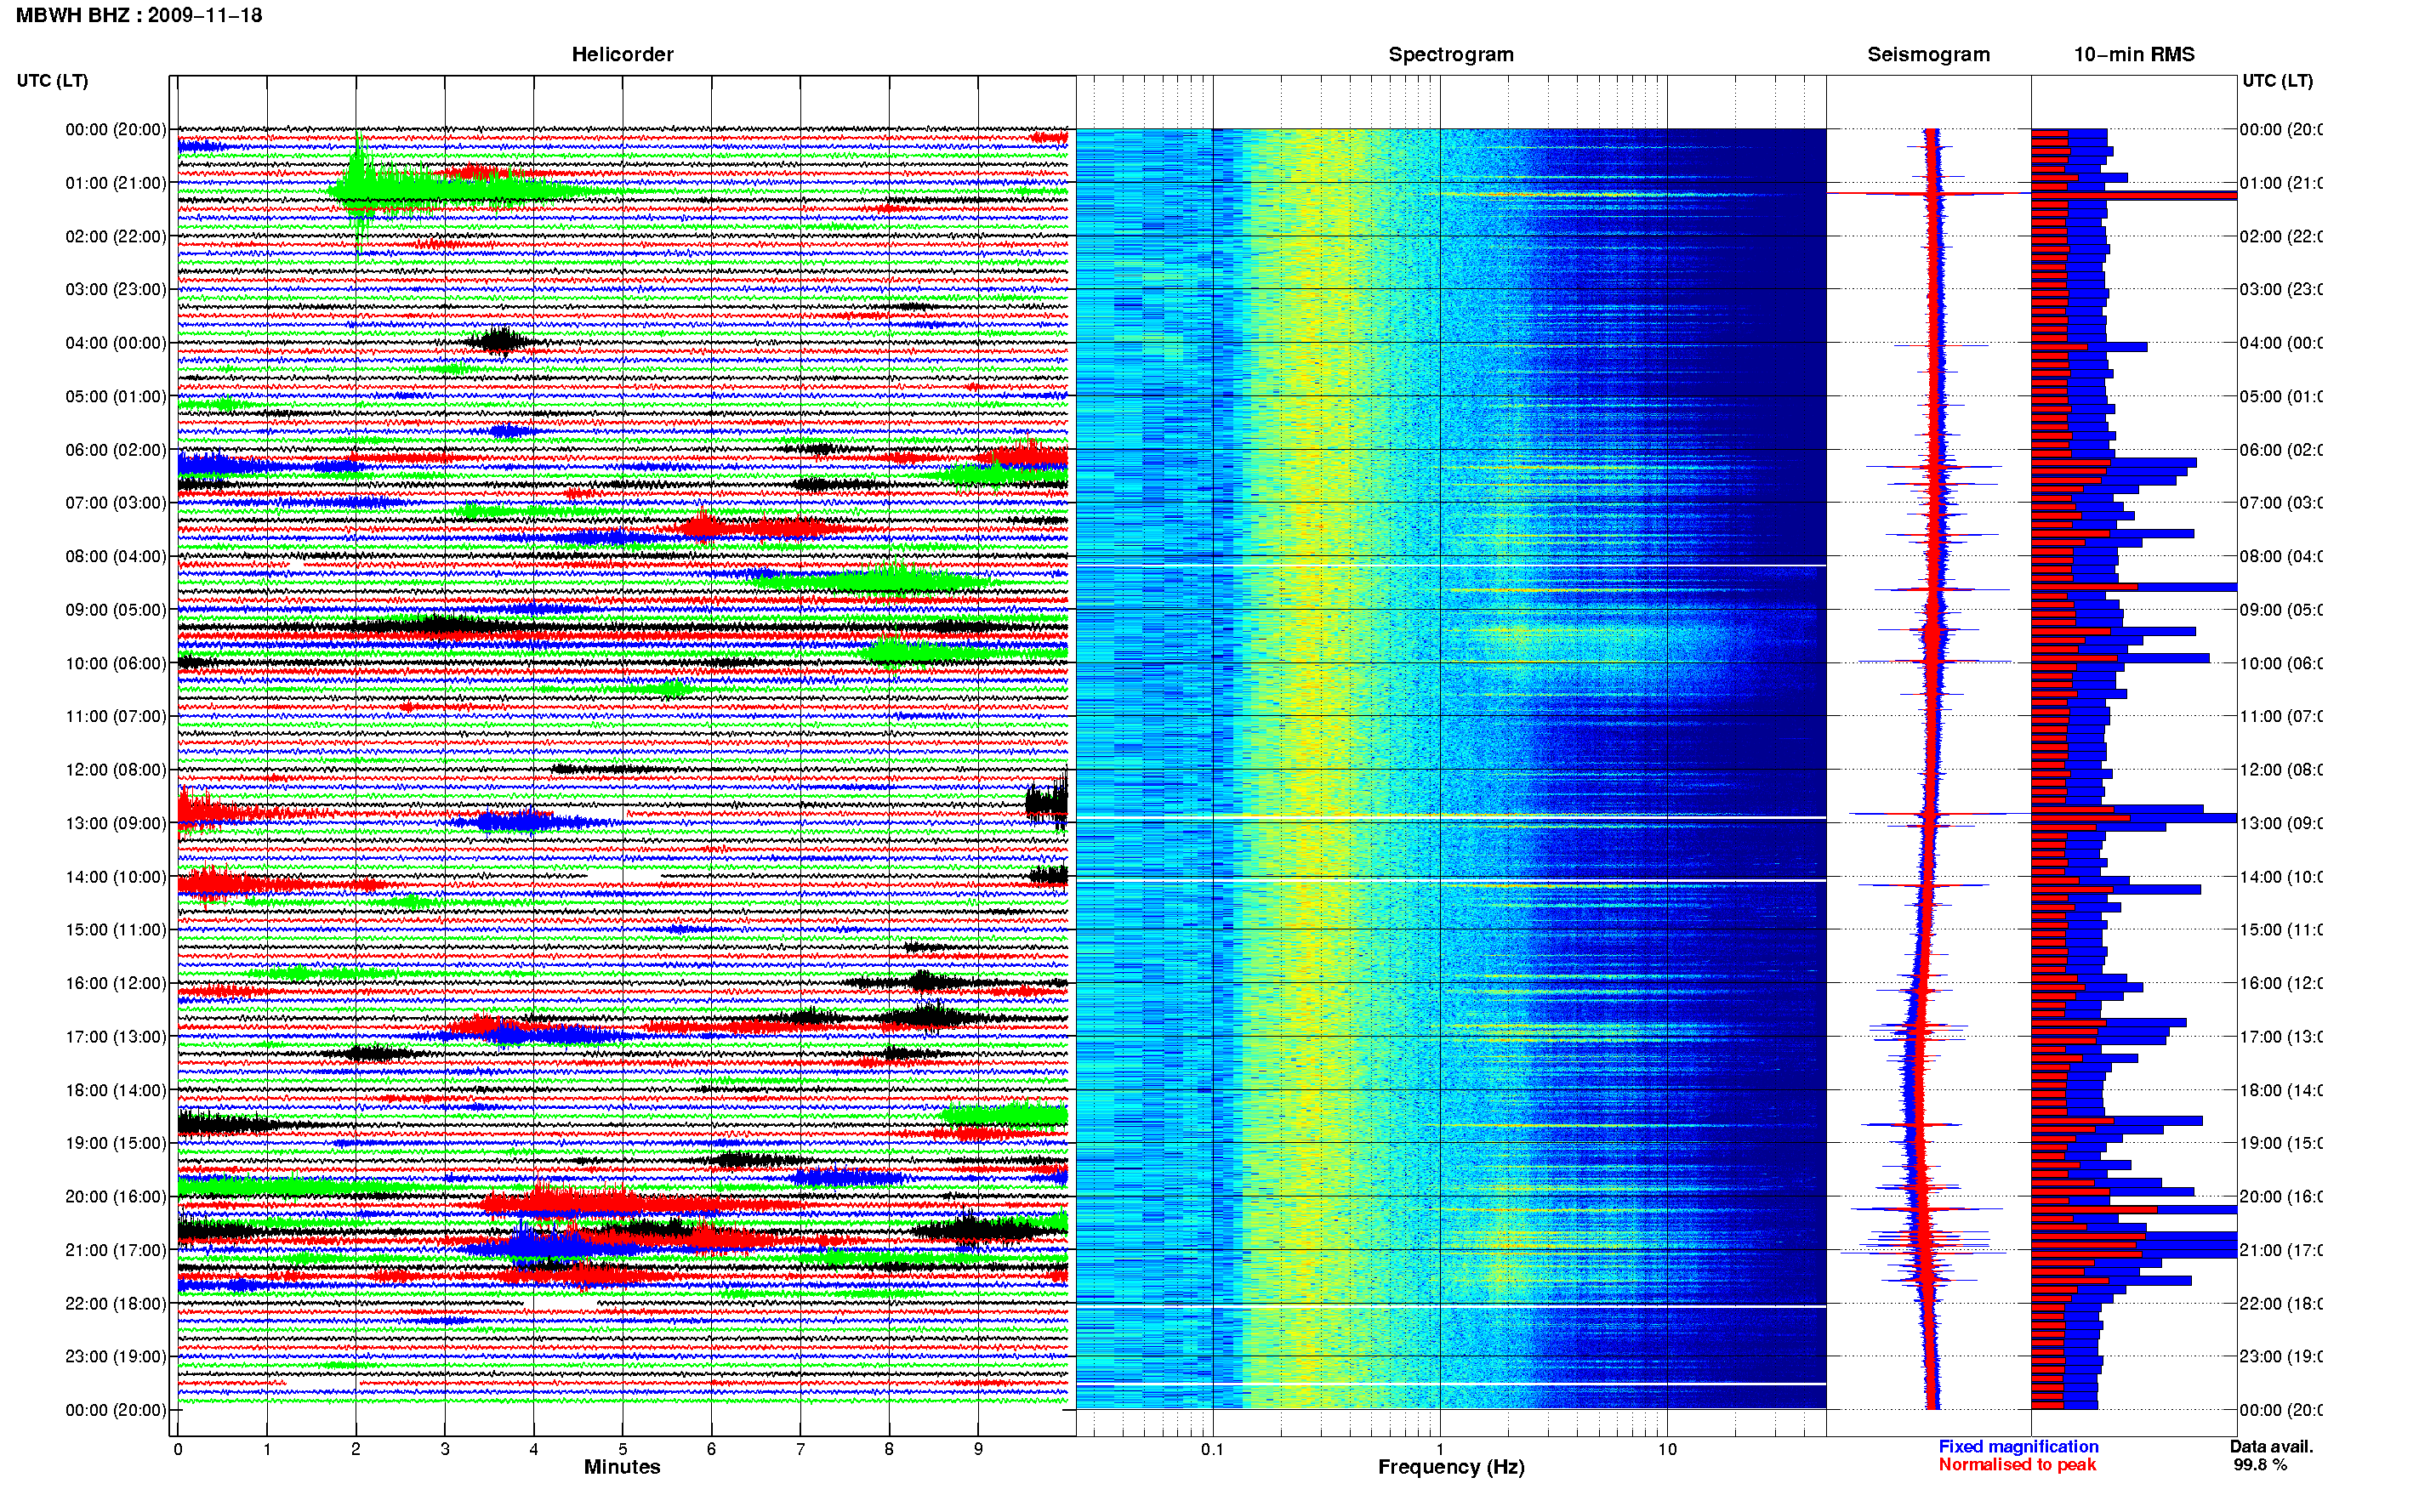Click the left 01:00 (21:00) time label
This screenshot has height=1512, width=2419.
coord(116,183)
